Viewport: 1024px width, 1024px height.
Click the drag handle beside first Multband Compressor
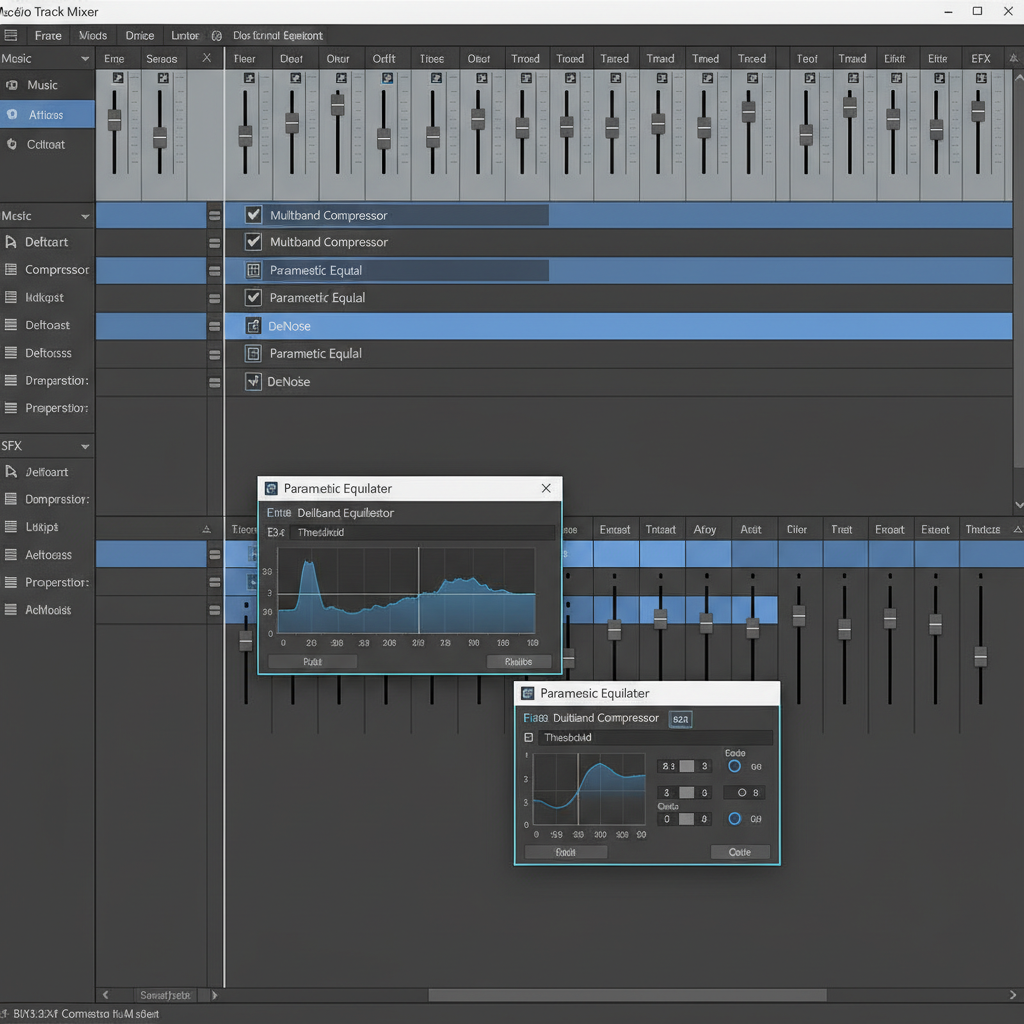coord(214,215)
